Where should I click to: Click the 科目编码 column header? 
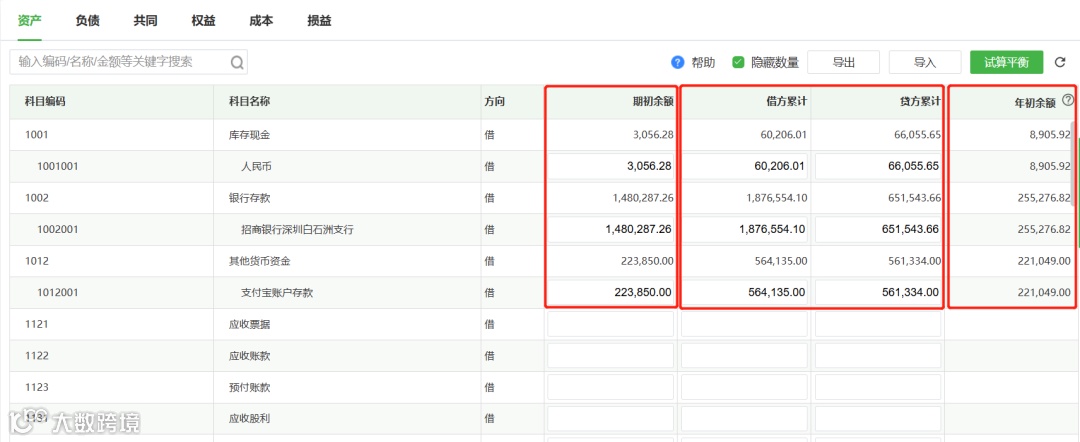(45, 102)
